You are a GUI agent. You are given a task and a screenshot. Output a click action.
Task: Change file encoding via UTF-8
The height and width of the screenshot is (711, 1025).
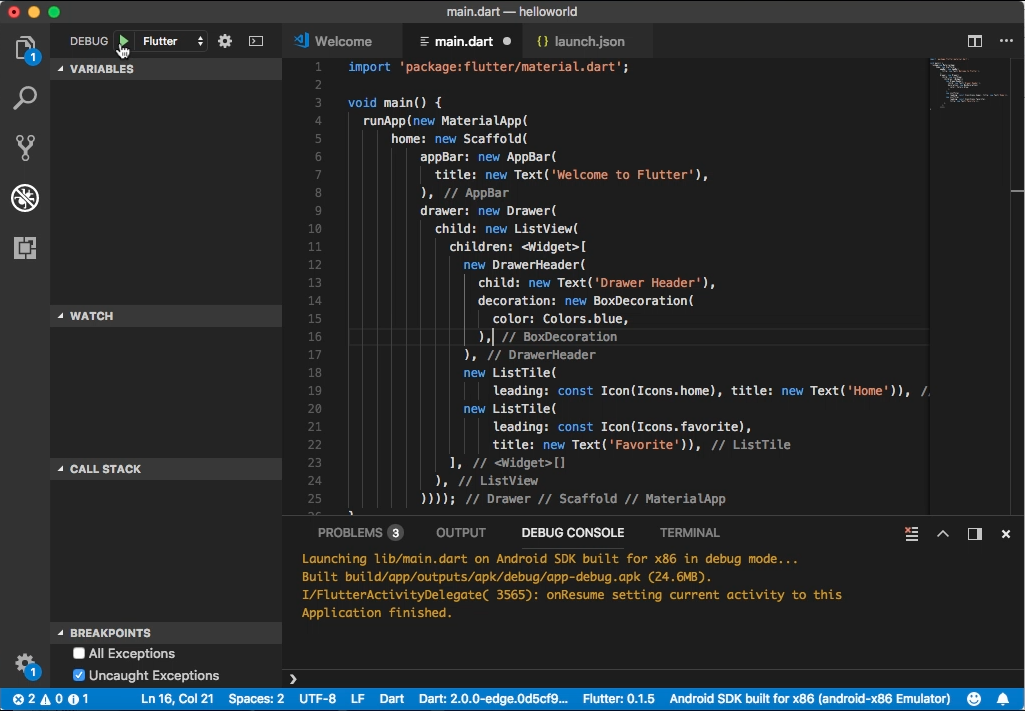(x=317, y=699)
